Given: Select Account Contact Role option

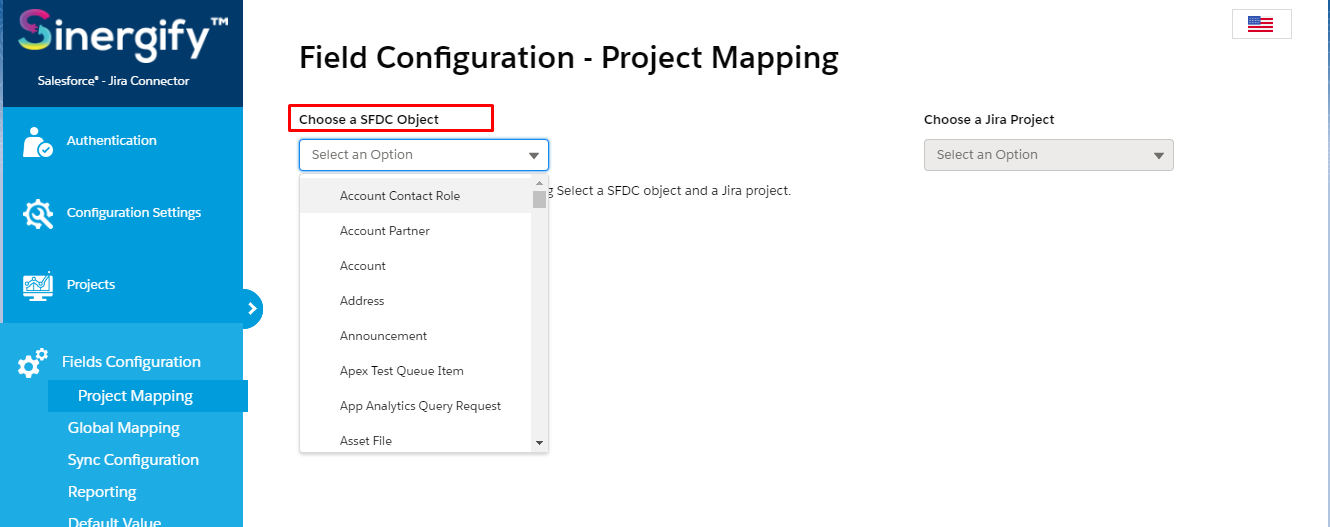Looking at the screenshot, I should coord(416,196).
